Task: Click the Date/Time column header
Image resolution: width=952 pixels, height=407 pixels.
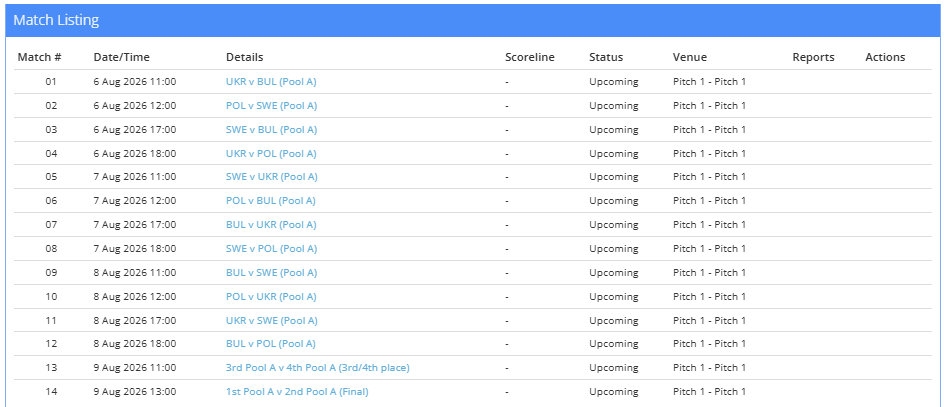Action: [121, 57]
